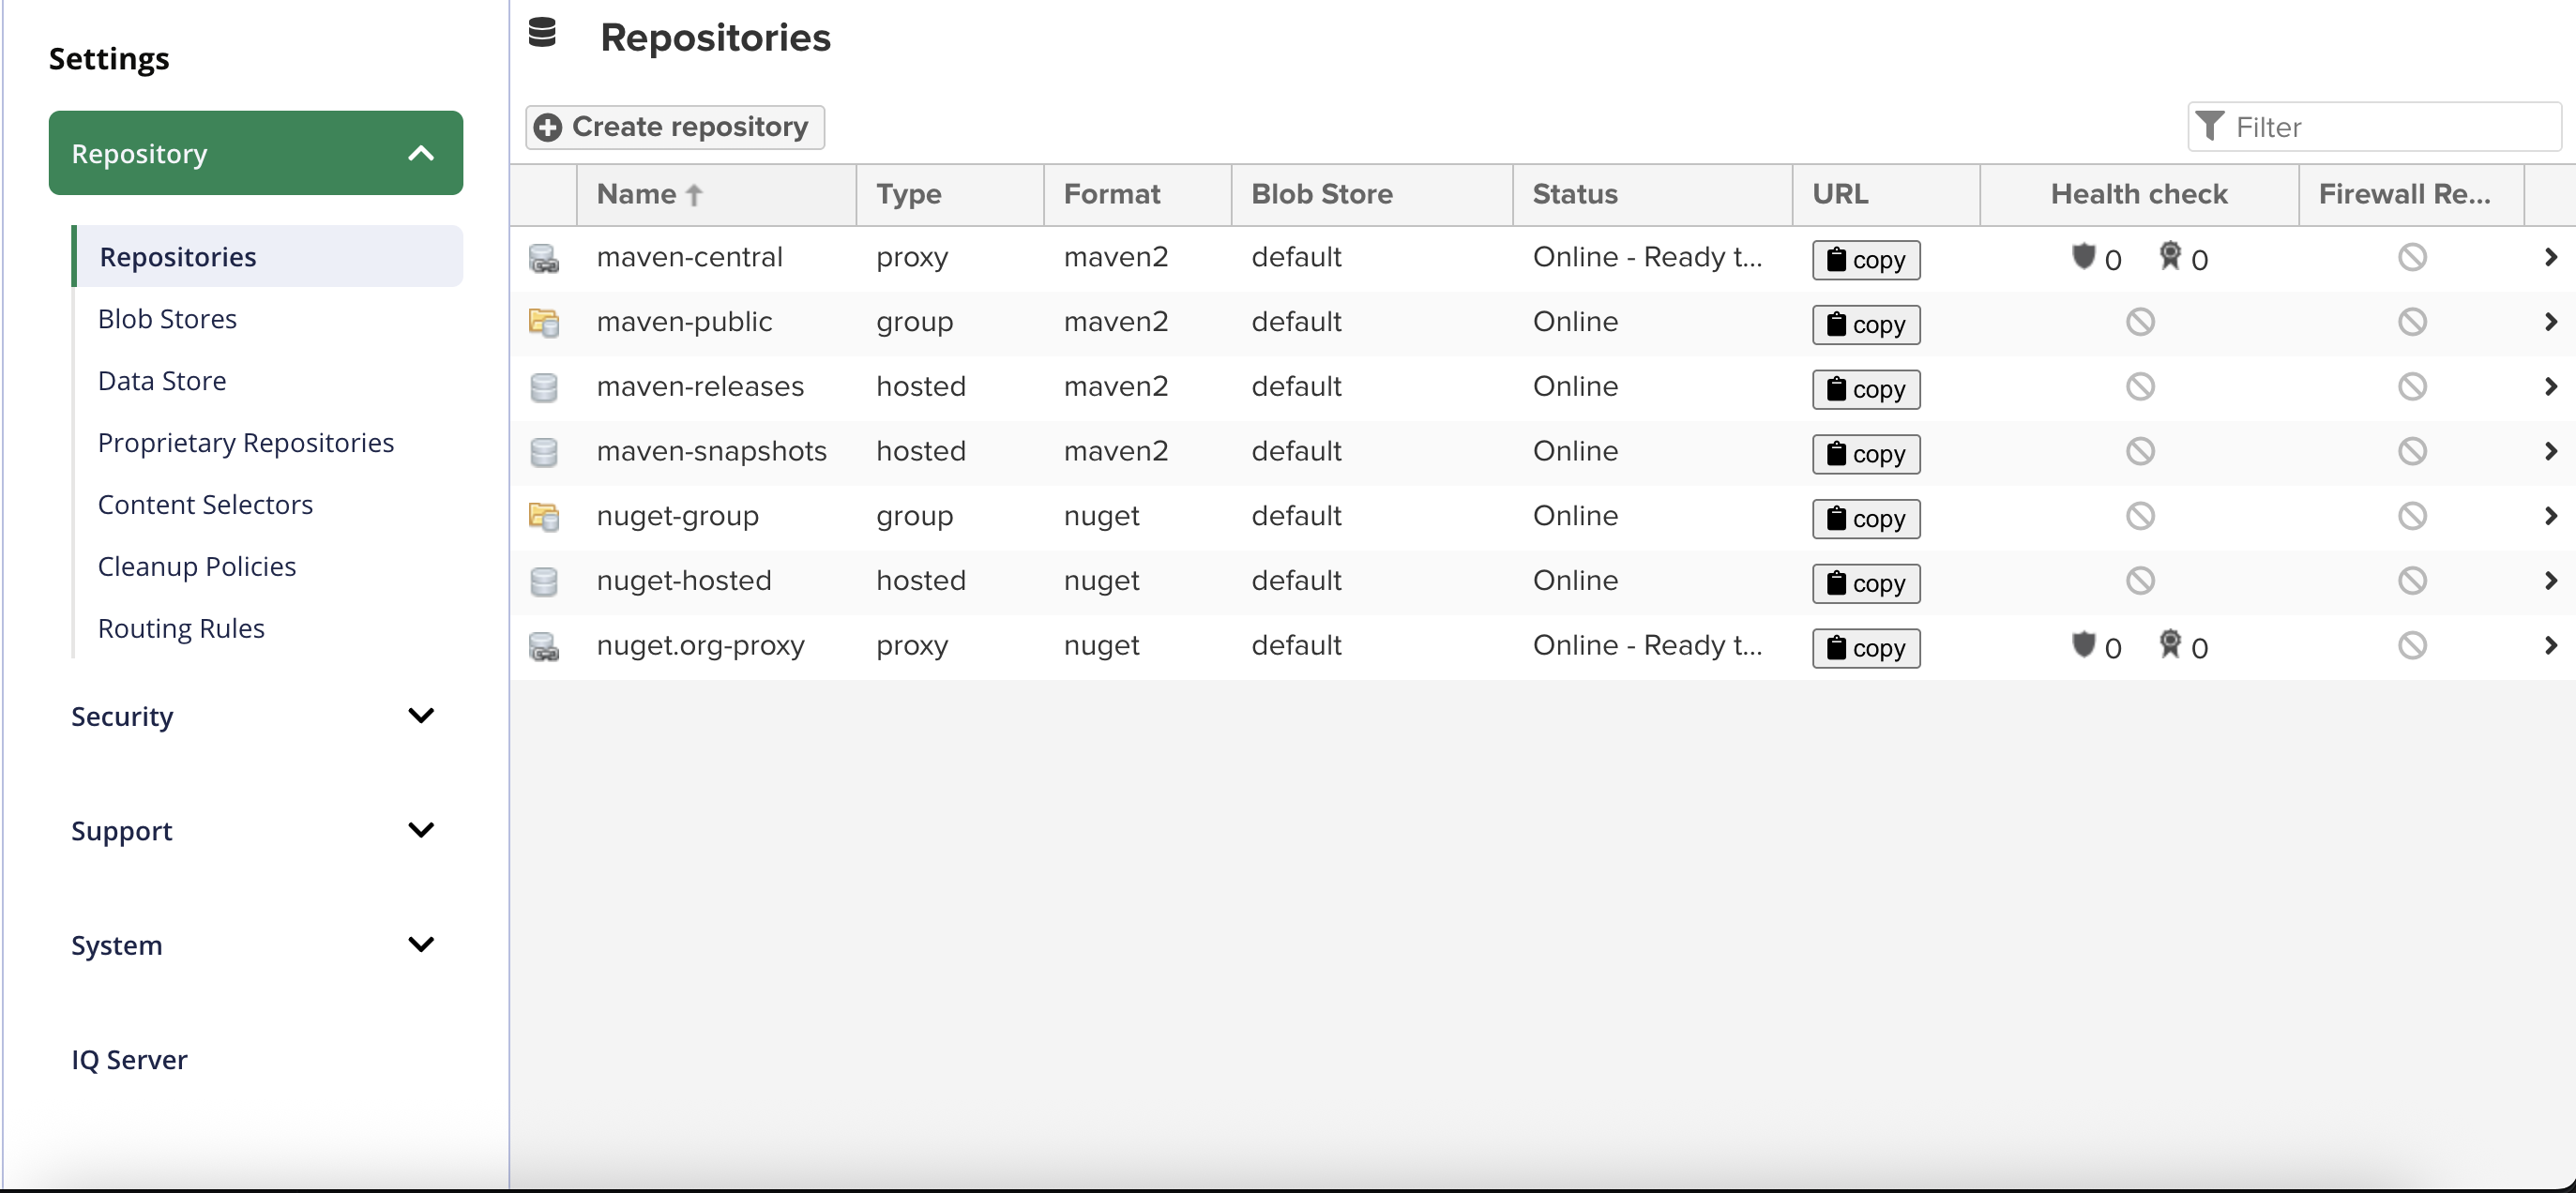The height and width of the screenshot is (1193, 2576).
Task: Click the filter funnel icon
Action: 2209,127
